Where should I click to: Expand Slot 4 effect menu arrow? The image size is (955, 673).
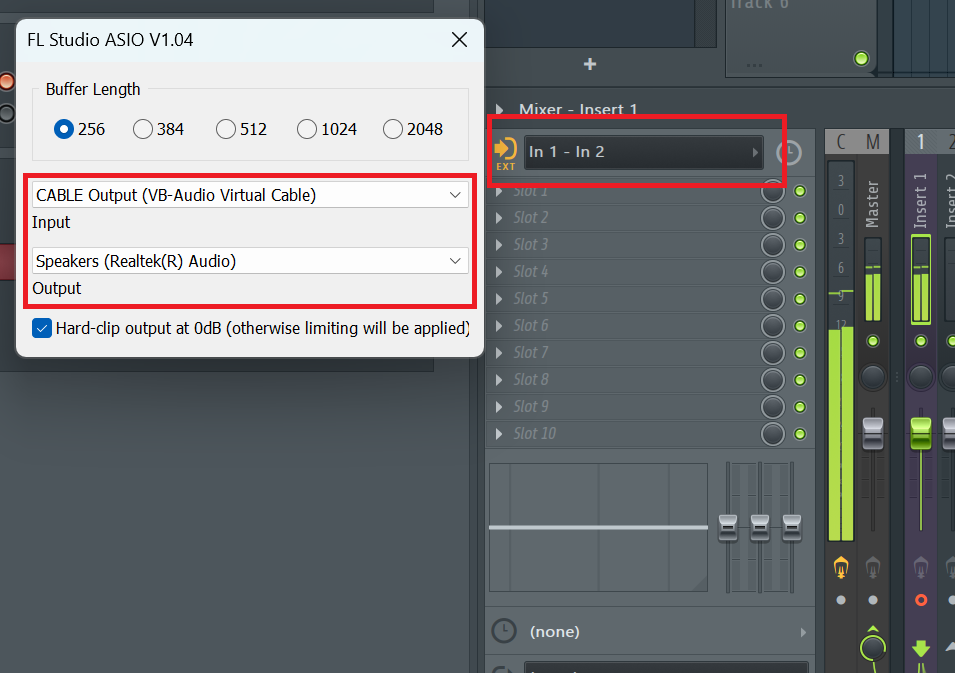pos(499,272)
